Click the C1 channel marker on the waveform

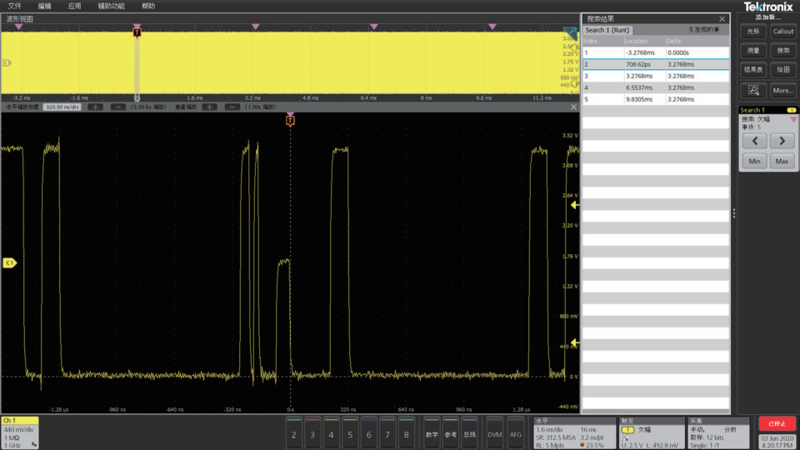(8, 263)
